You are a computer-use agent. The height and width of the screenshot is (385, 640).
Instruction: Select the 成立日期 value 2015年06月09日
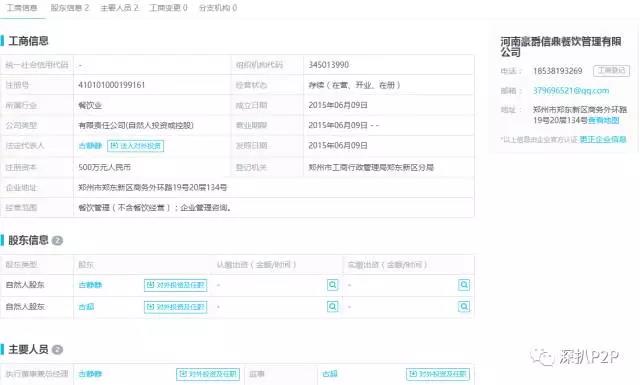pos(338,105)
